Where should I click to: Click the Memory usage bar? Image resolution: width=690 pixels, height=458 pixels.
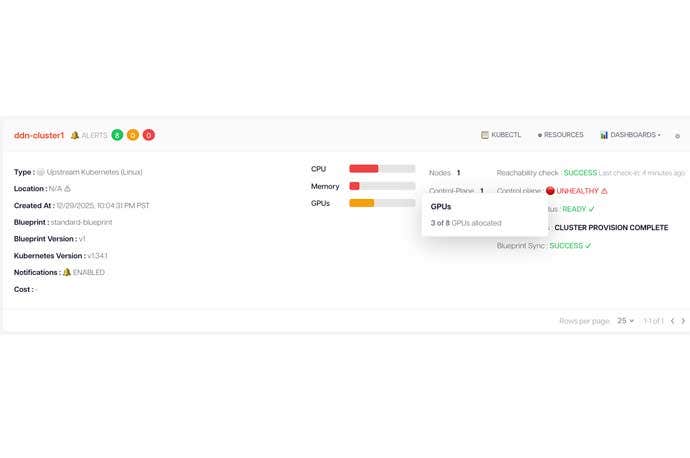[381, 186]
